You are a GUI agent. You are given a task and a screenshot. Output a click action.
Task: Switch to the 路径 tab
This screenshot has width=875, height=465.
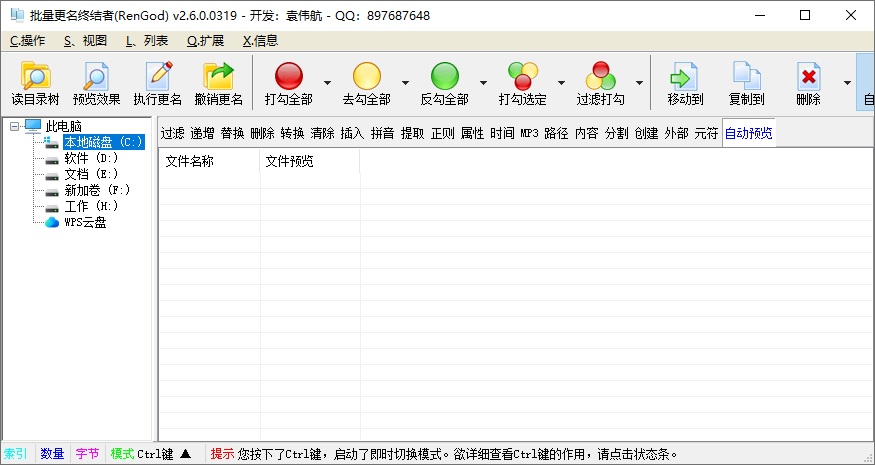556,133
